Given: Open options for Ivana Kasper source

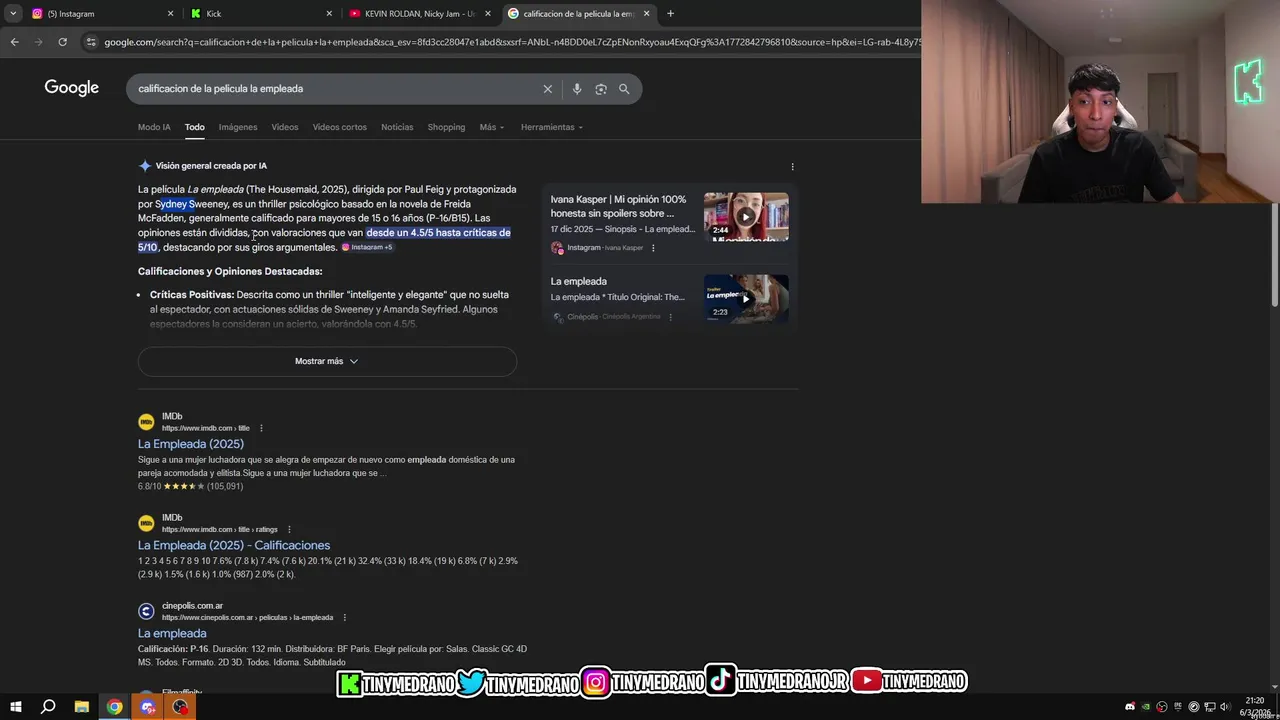Looking at the screenshot, I should coord(653,248).
